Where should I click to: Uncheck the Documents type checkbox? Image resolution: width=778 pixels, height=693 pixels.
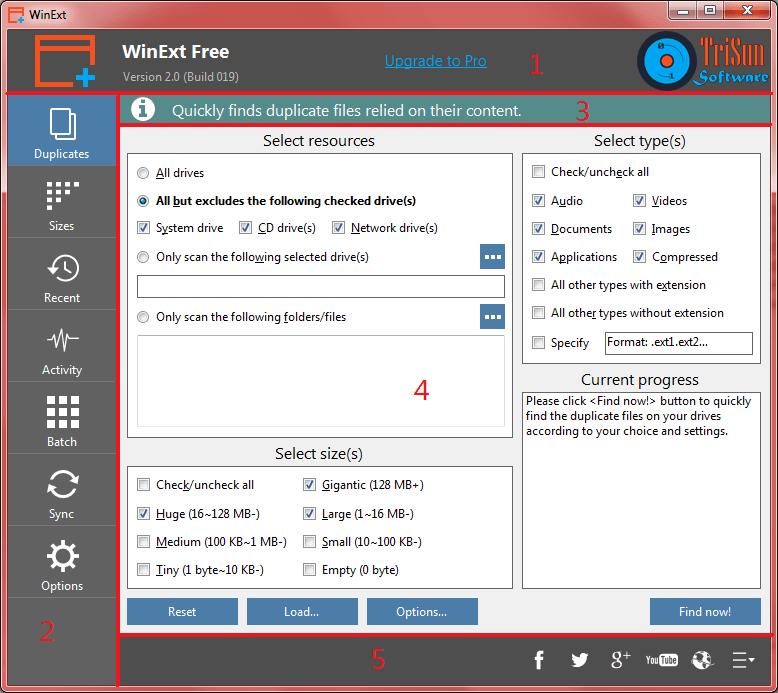tap(538, 229)
